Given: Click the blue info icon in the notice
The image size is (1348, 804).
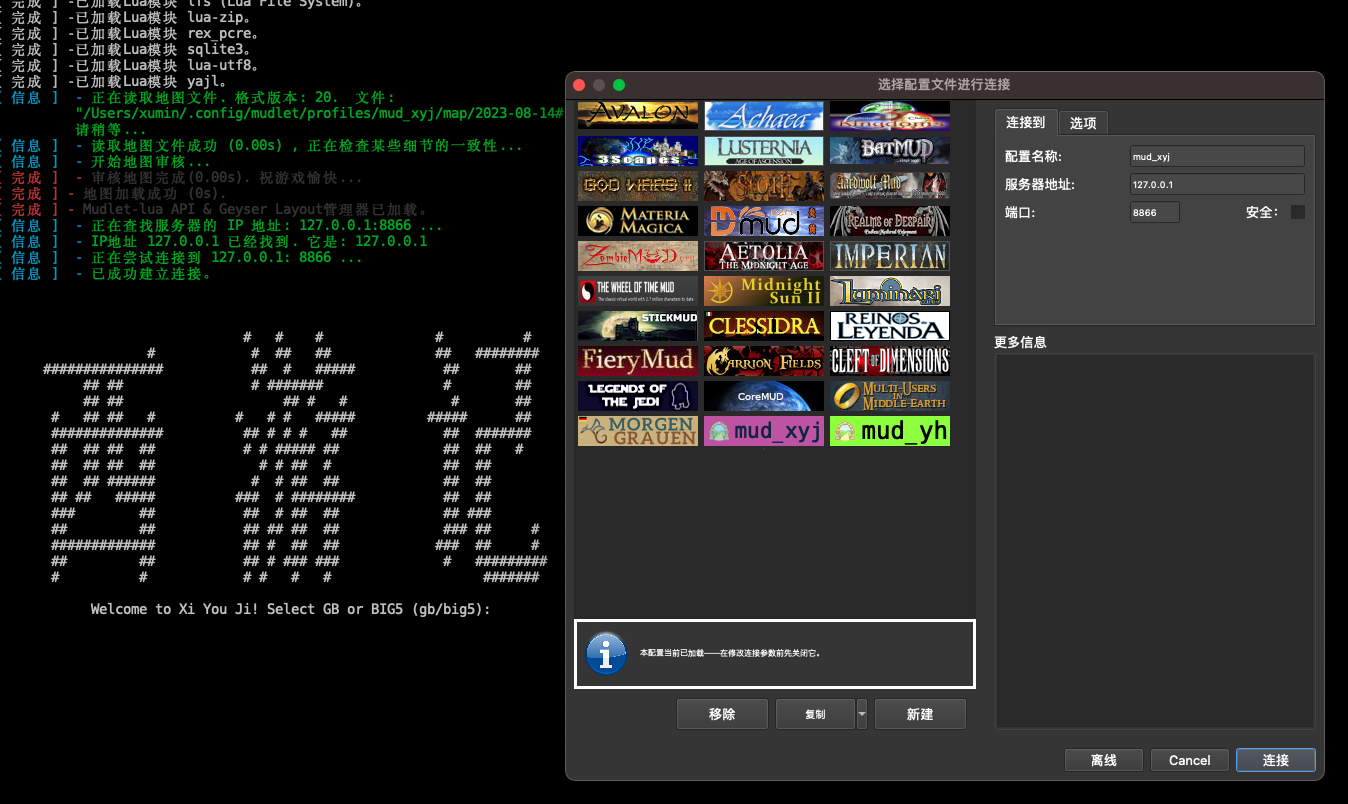Looking at the screenshot, I should pos(606,653).
